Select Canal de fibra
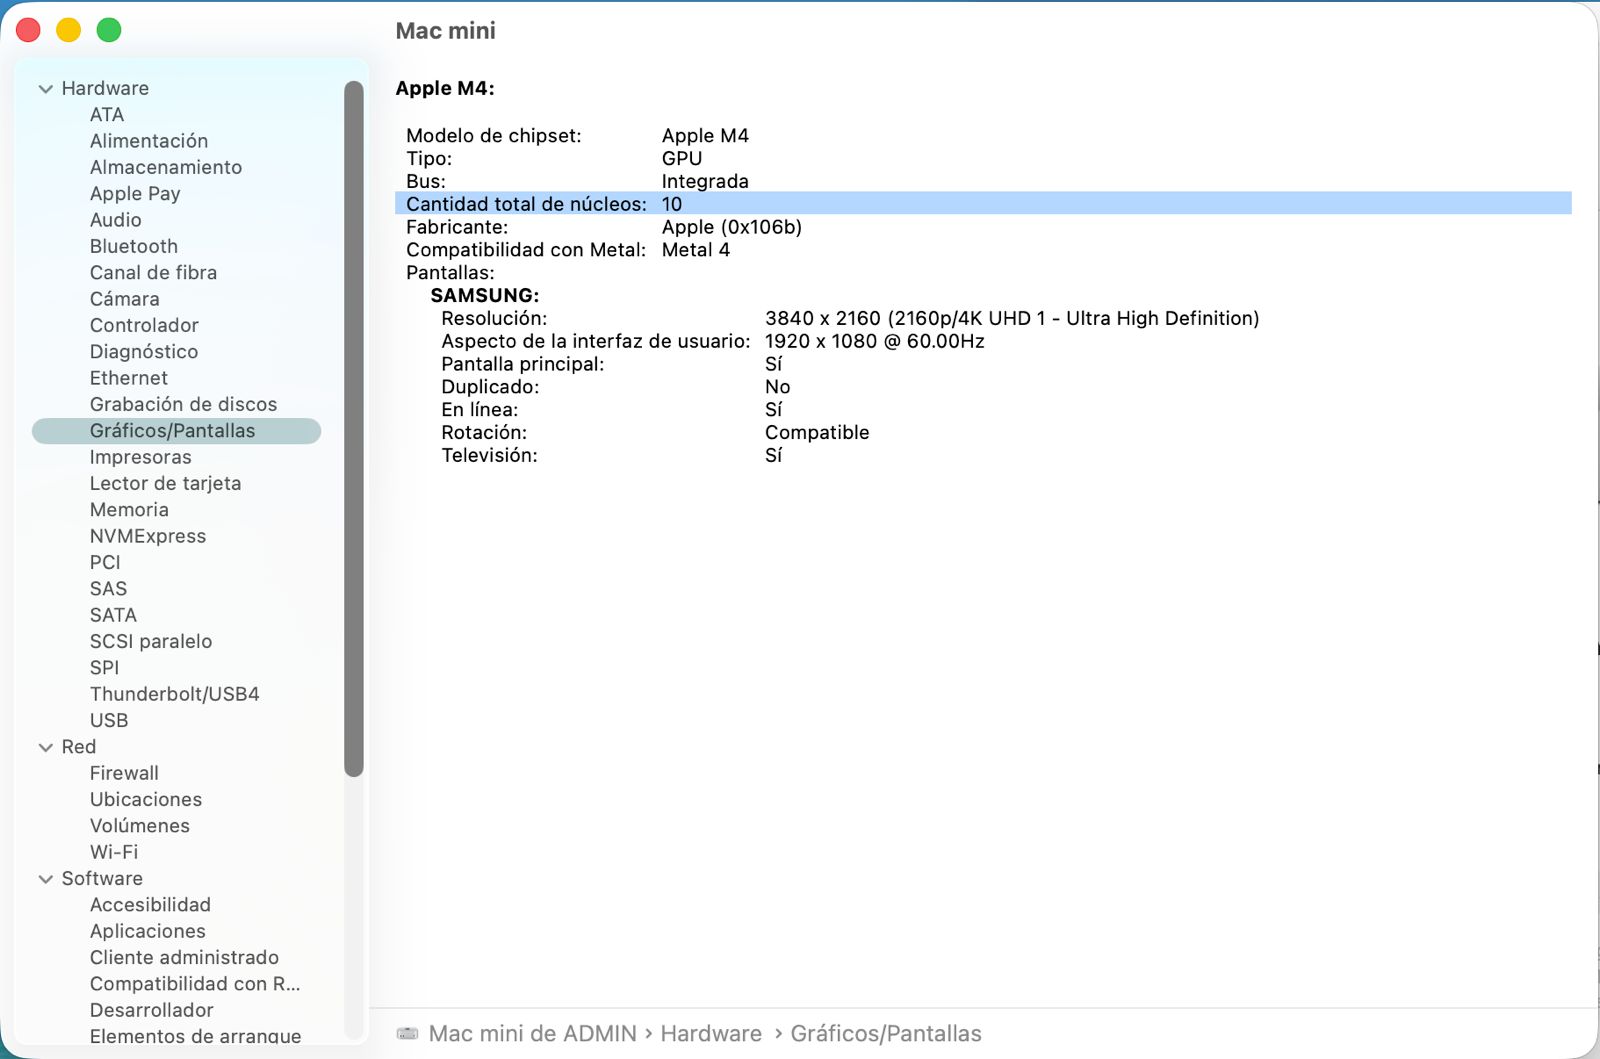 pyautogui.click(x=153, y=272)
